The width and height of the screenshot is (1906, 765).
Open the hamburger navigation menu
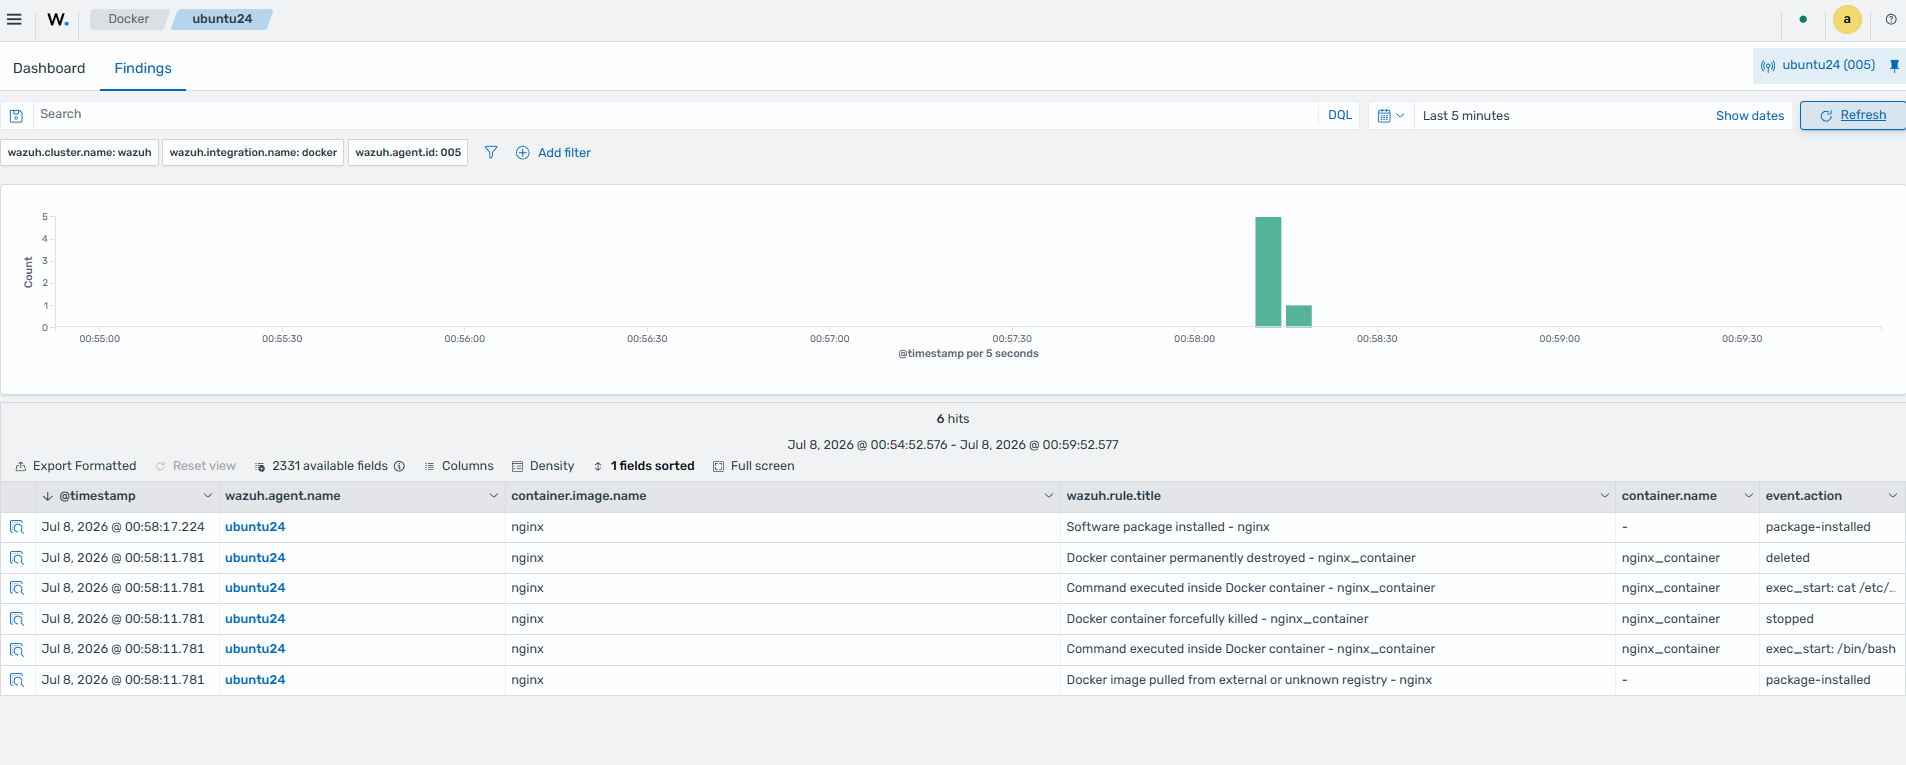coord(15,19)
